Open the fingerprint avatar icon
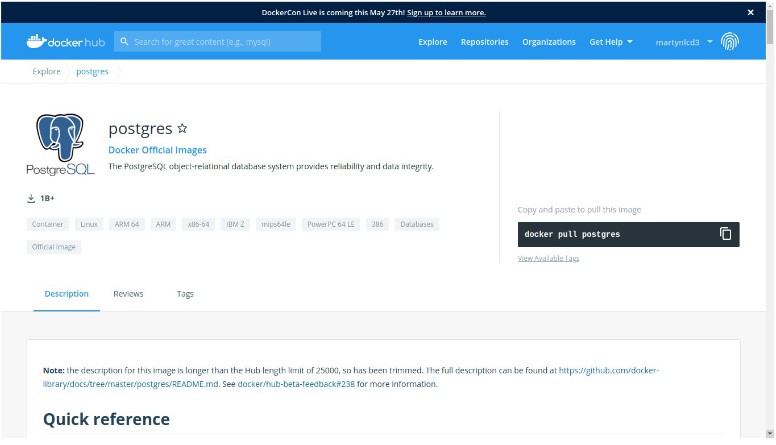The width and height of the screenshot is (776, 445). pos(729,42)
